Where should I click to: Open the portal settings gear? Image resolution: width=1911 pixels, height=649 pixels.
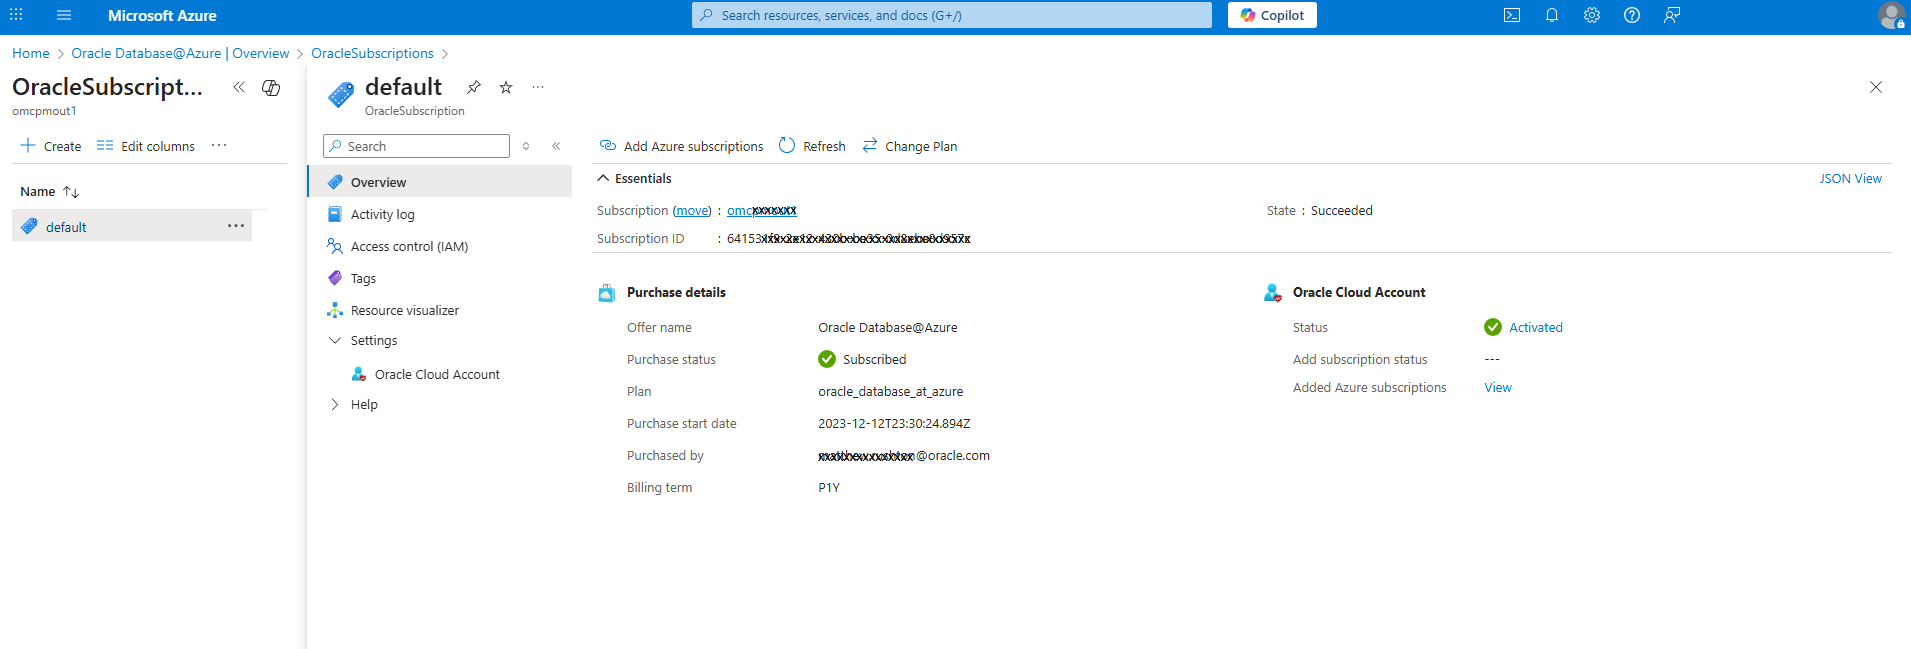click(1592, 15)
